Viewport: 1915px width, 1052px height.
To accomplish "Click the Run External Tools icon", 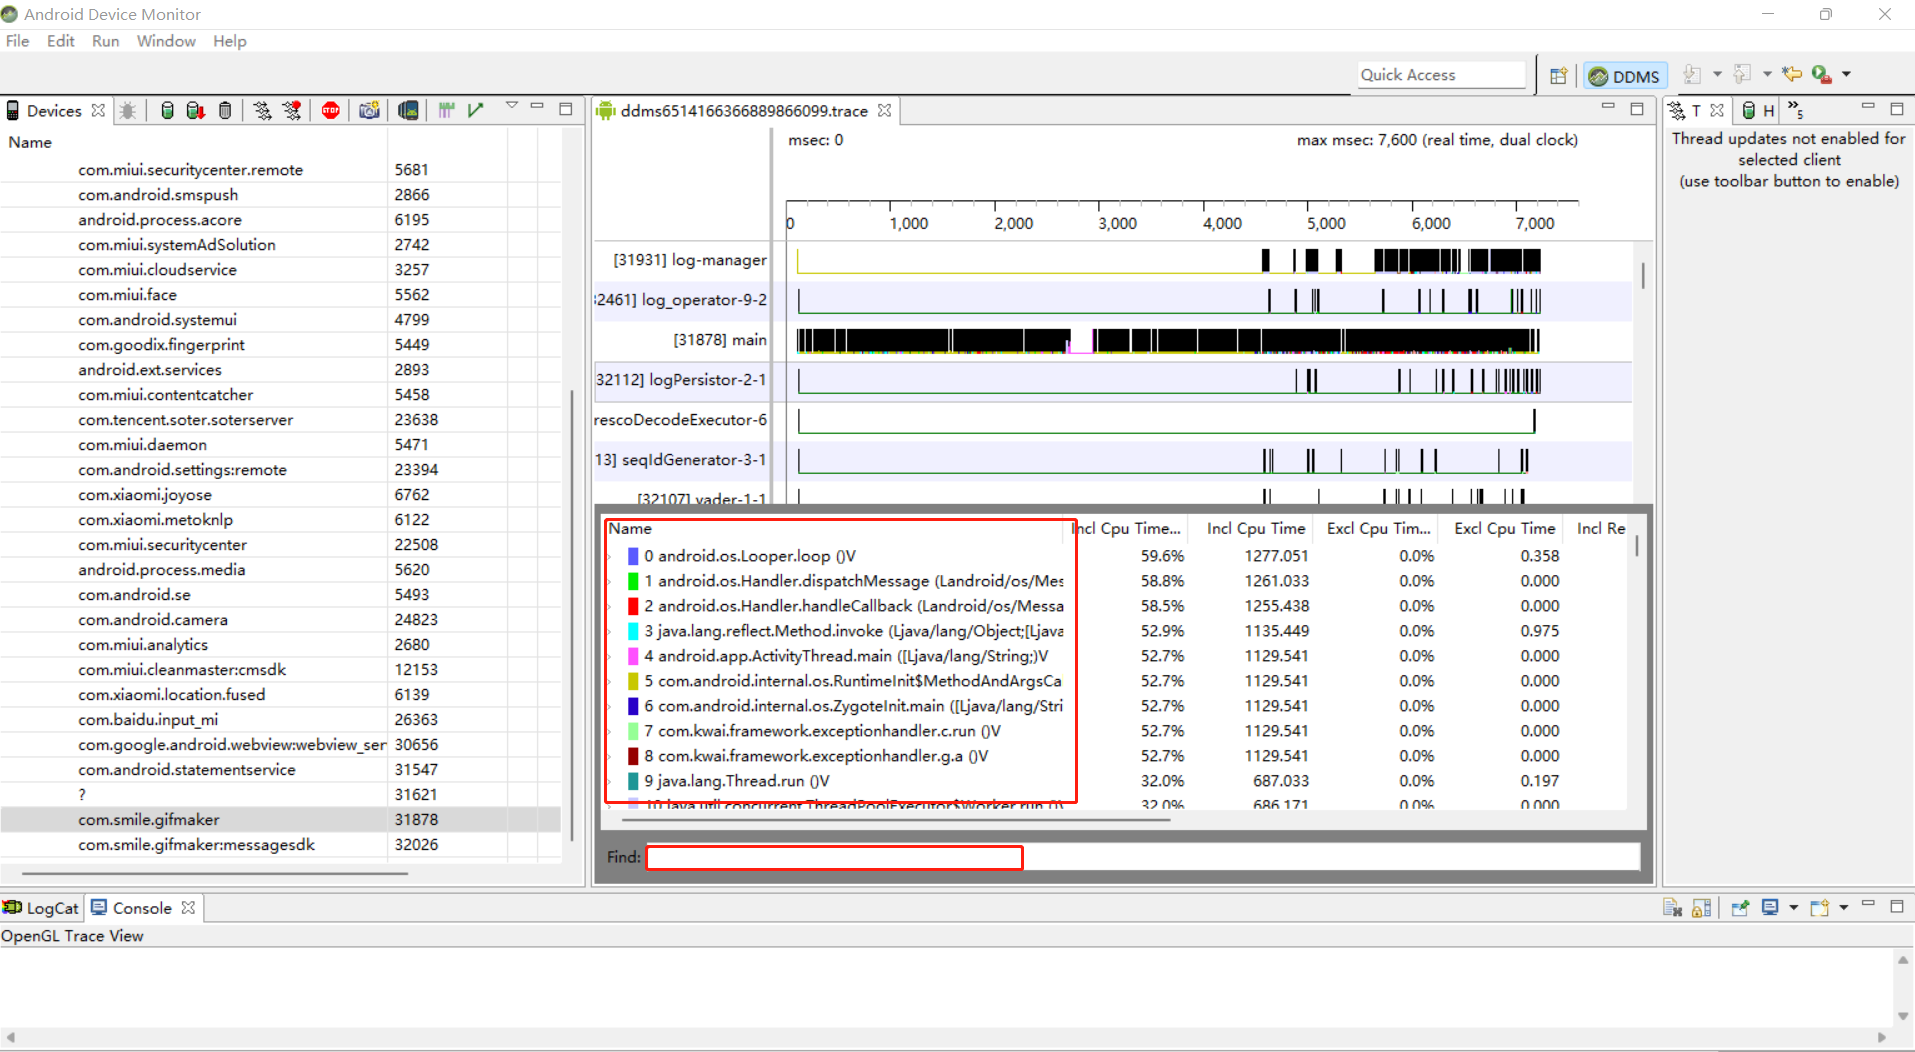I will click(x=1821, y=74).
